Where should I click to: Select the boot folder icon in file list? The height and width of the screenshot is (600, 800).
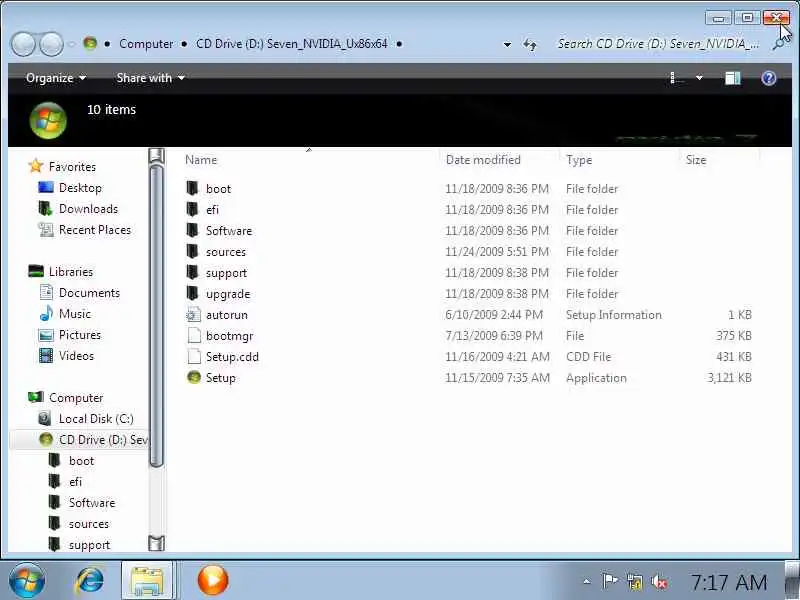(x=192, y=188)
